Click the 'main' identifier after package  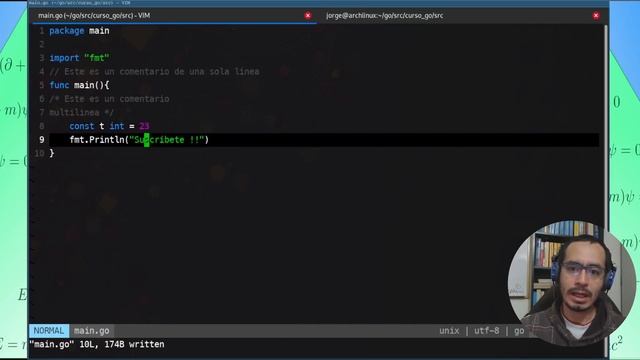[99, 31]
